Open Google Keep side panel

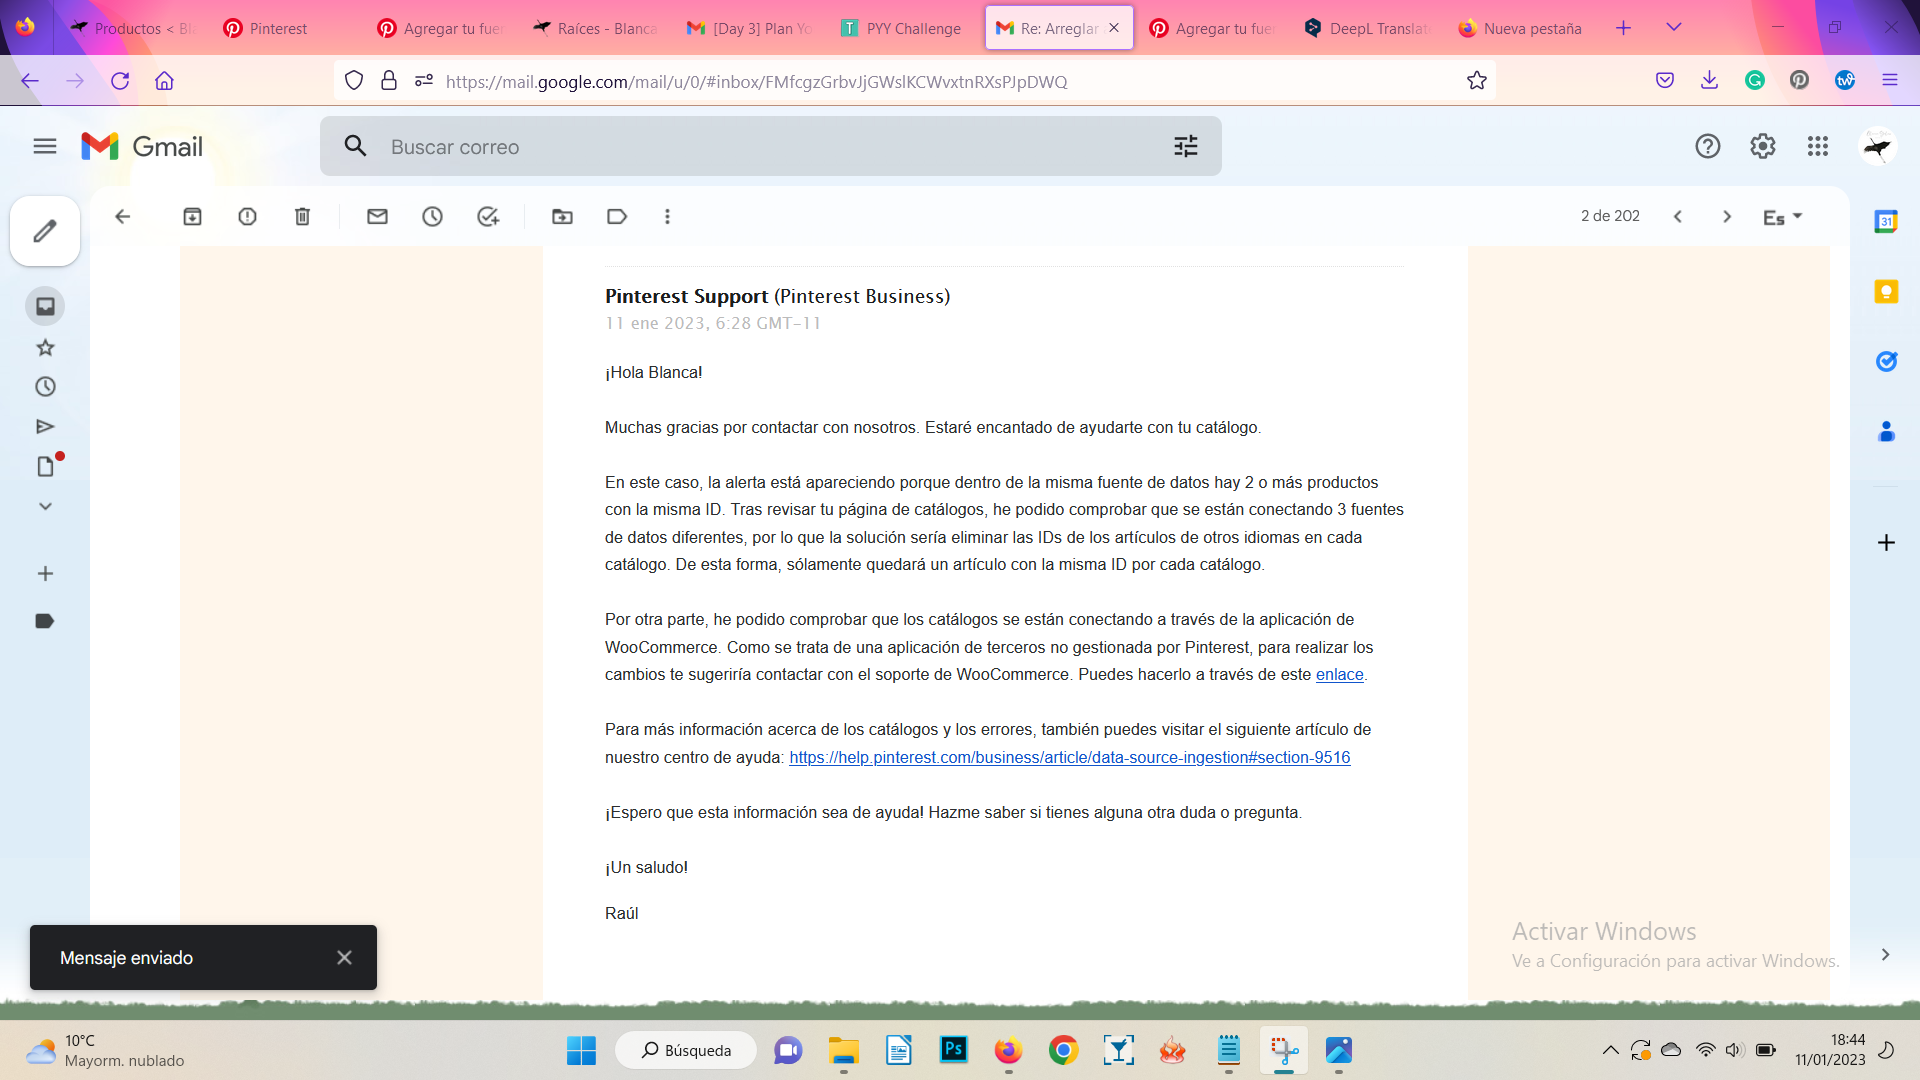[x=1886, y=291]
